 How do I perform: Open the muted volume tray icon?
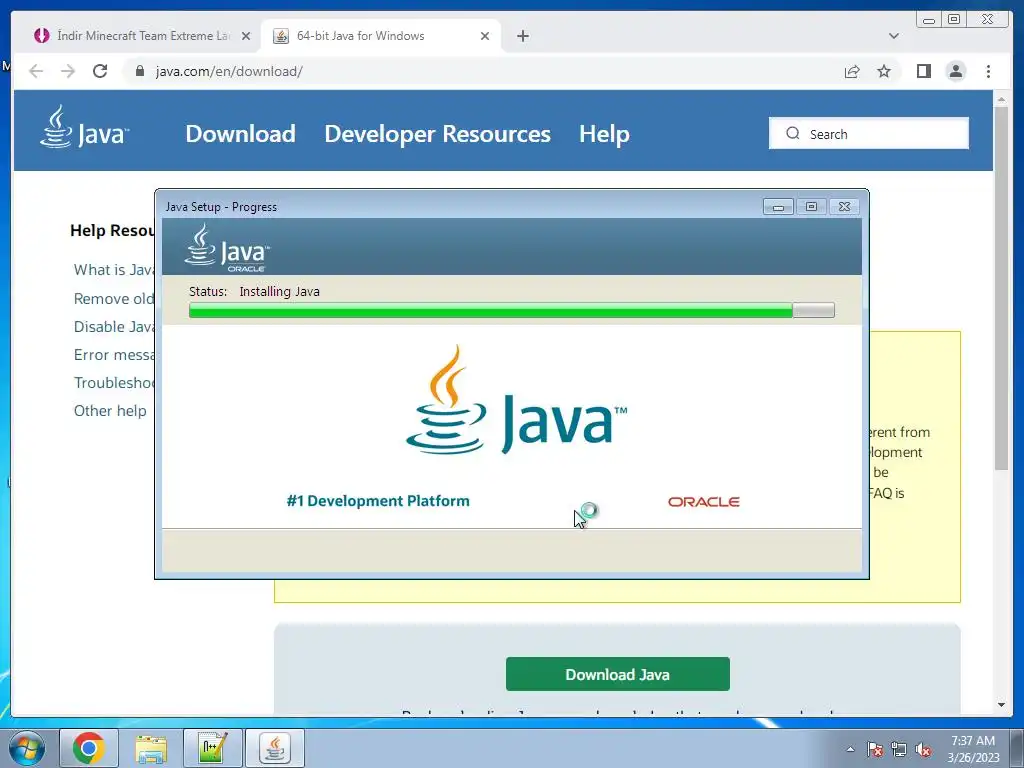923,749
